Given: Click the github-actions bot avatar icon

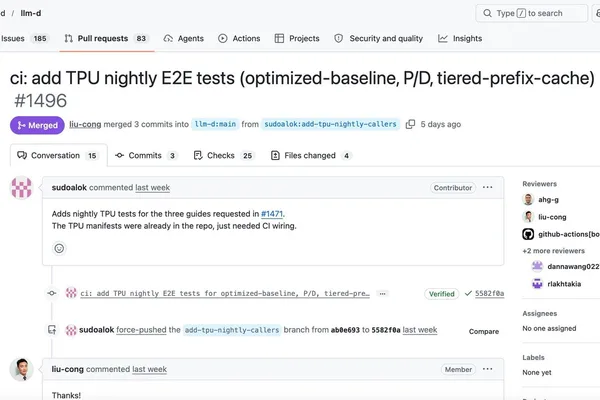Looking at the screenshot, I should [x=528, y=234].
